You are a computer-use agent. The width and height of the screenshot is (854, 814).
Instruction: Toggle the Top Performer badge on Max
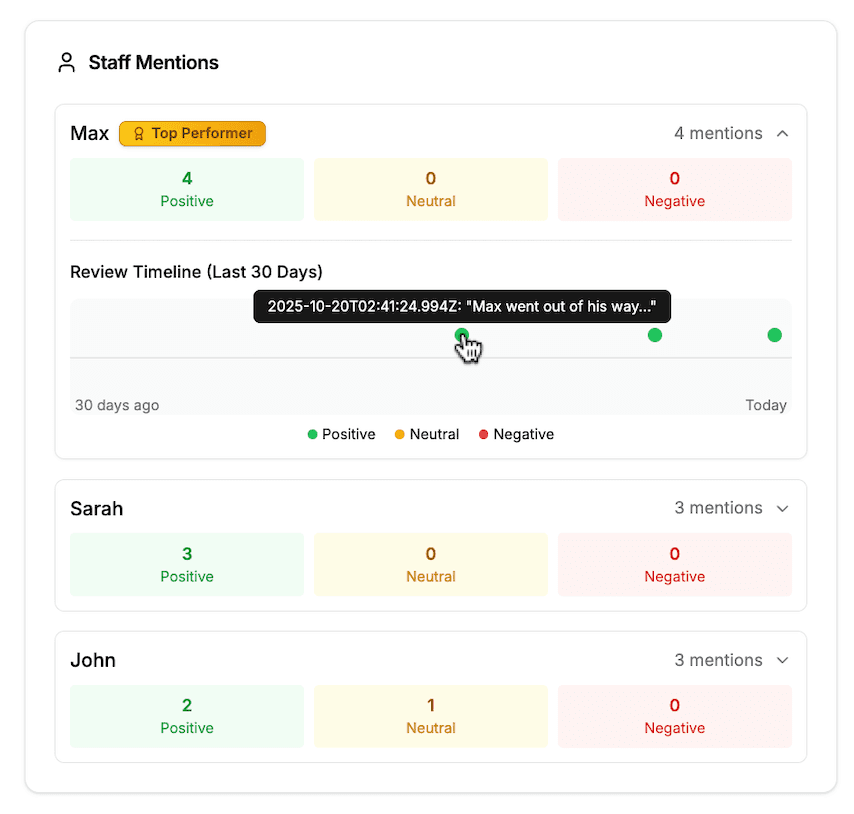[192, 133]
